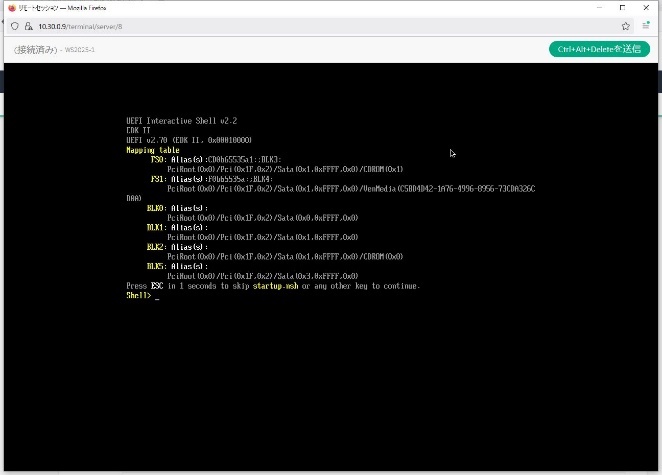The width and height of the screenshot is (662, 475).
Task: Click the FS1: mapping entry
Action: pos(158,178)
